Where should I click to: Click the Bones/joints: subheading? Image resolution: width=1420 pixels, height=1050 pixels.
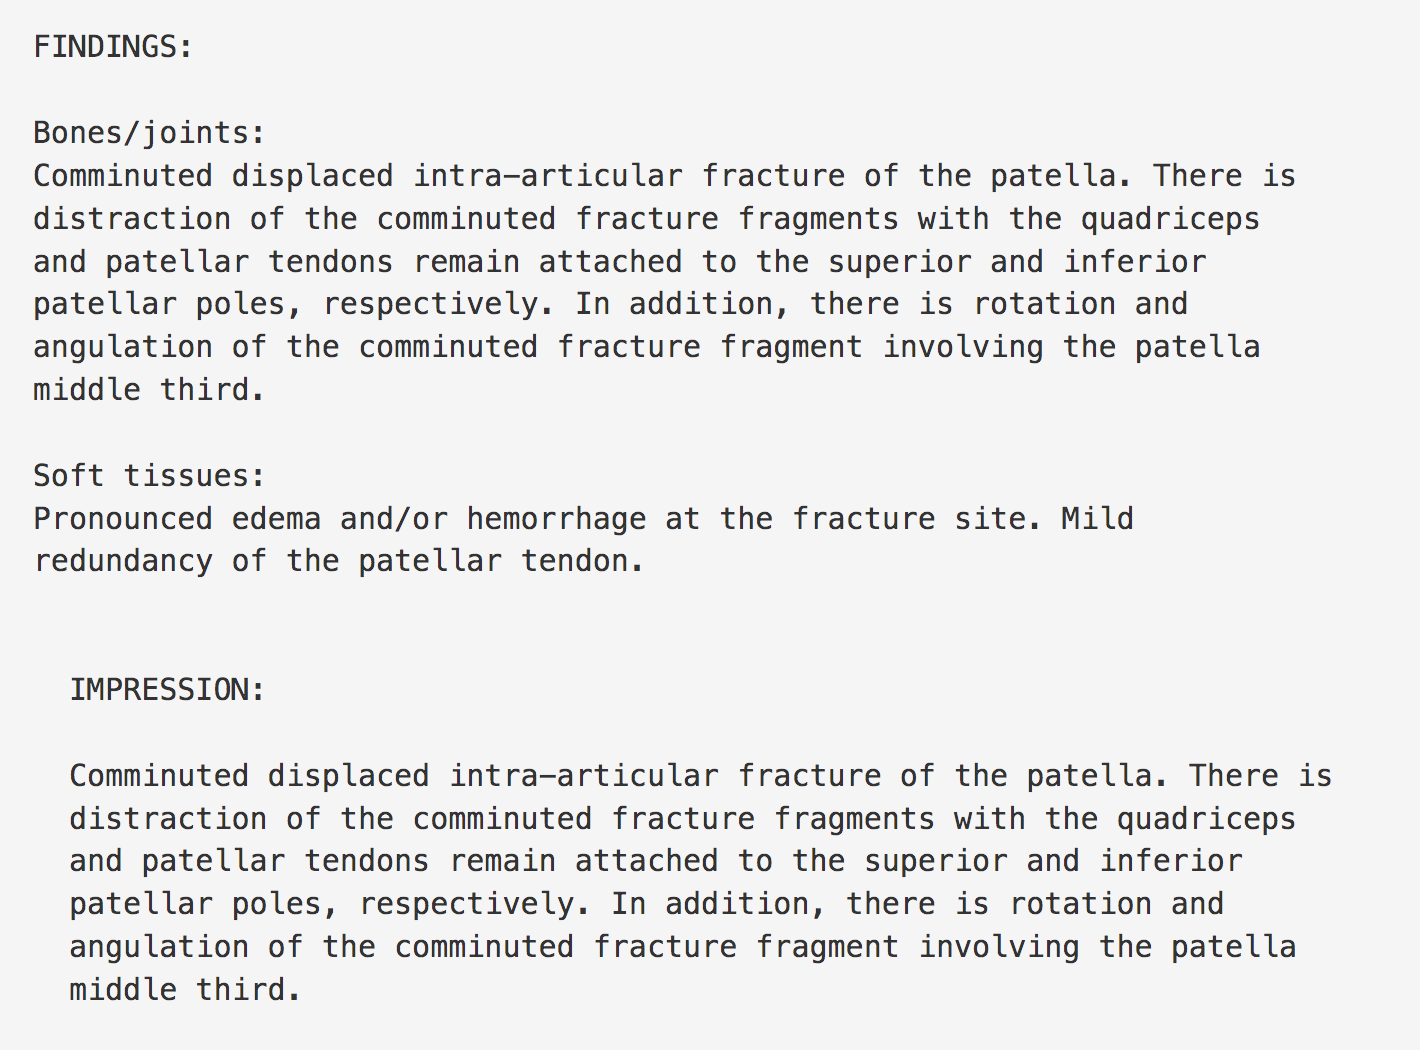pos(149,133)
